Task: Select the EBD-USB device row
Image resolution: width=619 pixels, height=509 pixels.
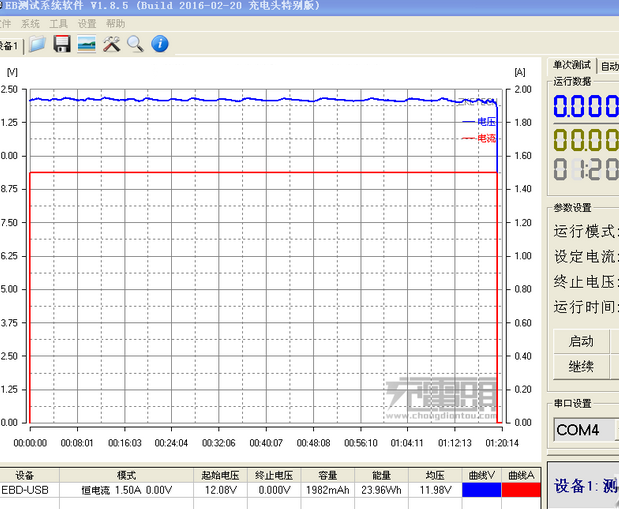Action: coord(26,490)
